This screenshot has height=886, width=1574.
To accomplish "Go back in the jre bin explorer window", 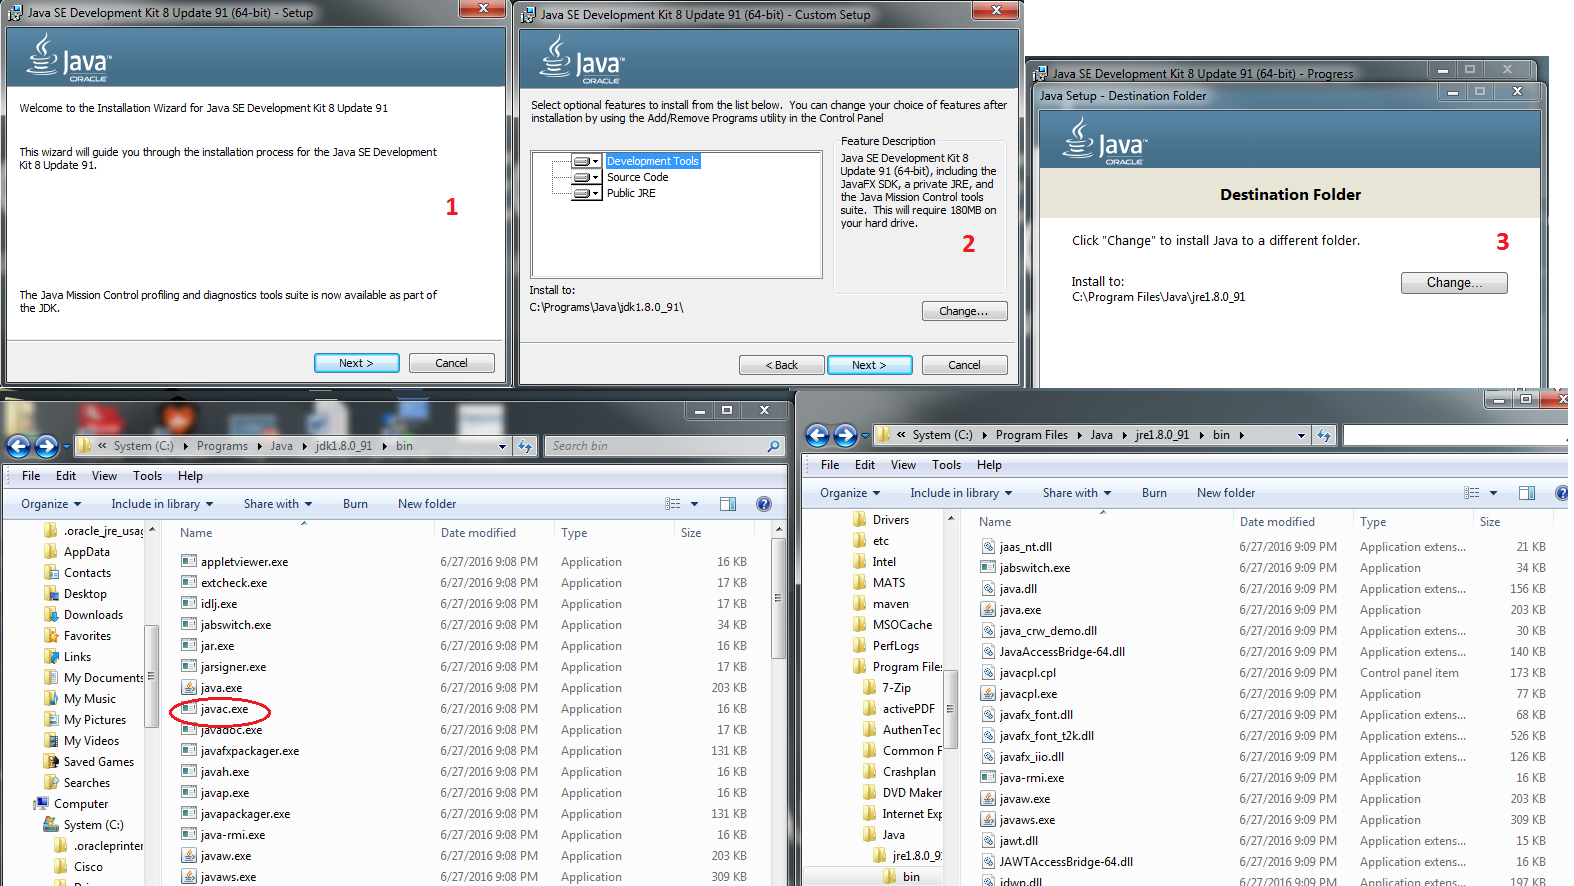I will tap(818, 435).
